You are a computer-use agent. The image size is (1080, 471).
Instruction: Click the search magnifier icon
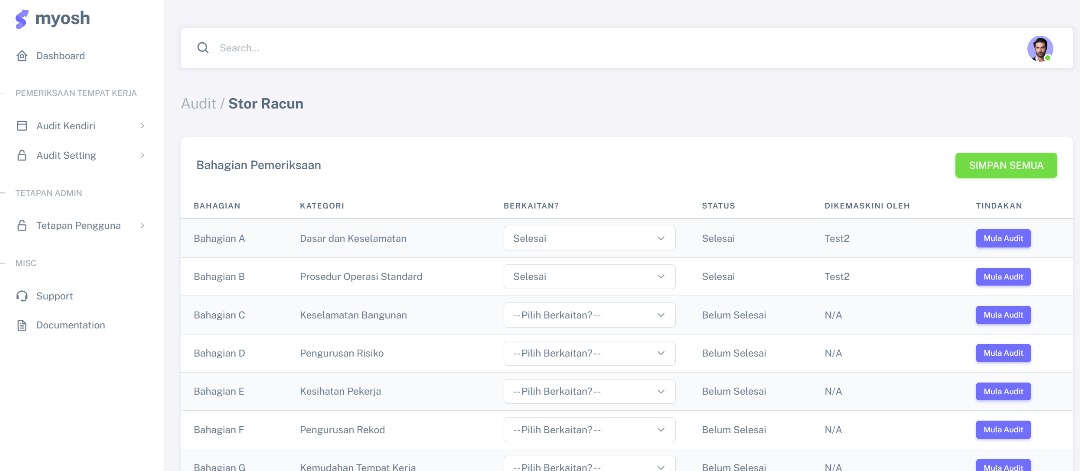click(203, 48)
